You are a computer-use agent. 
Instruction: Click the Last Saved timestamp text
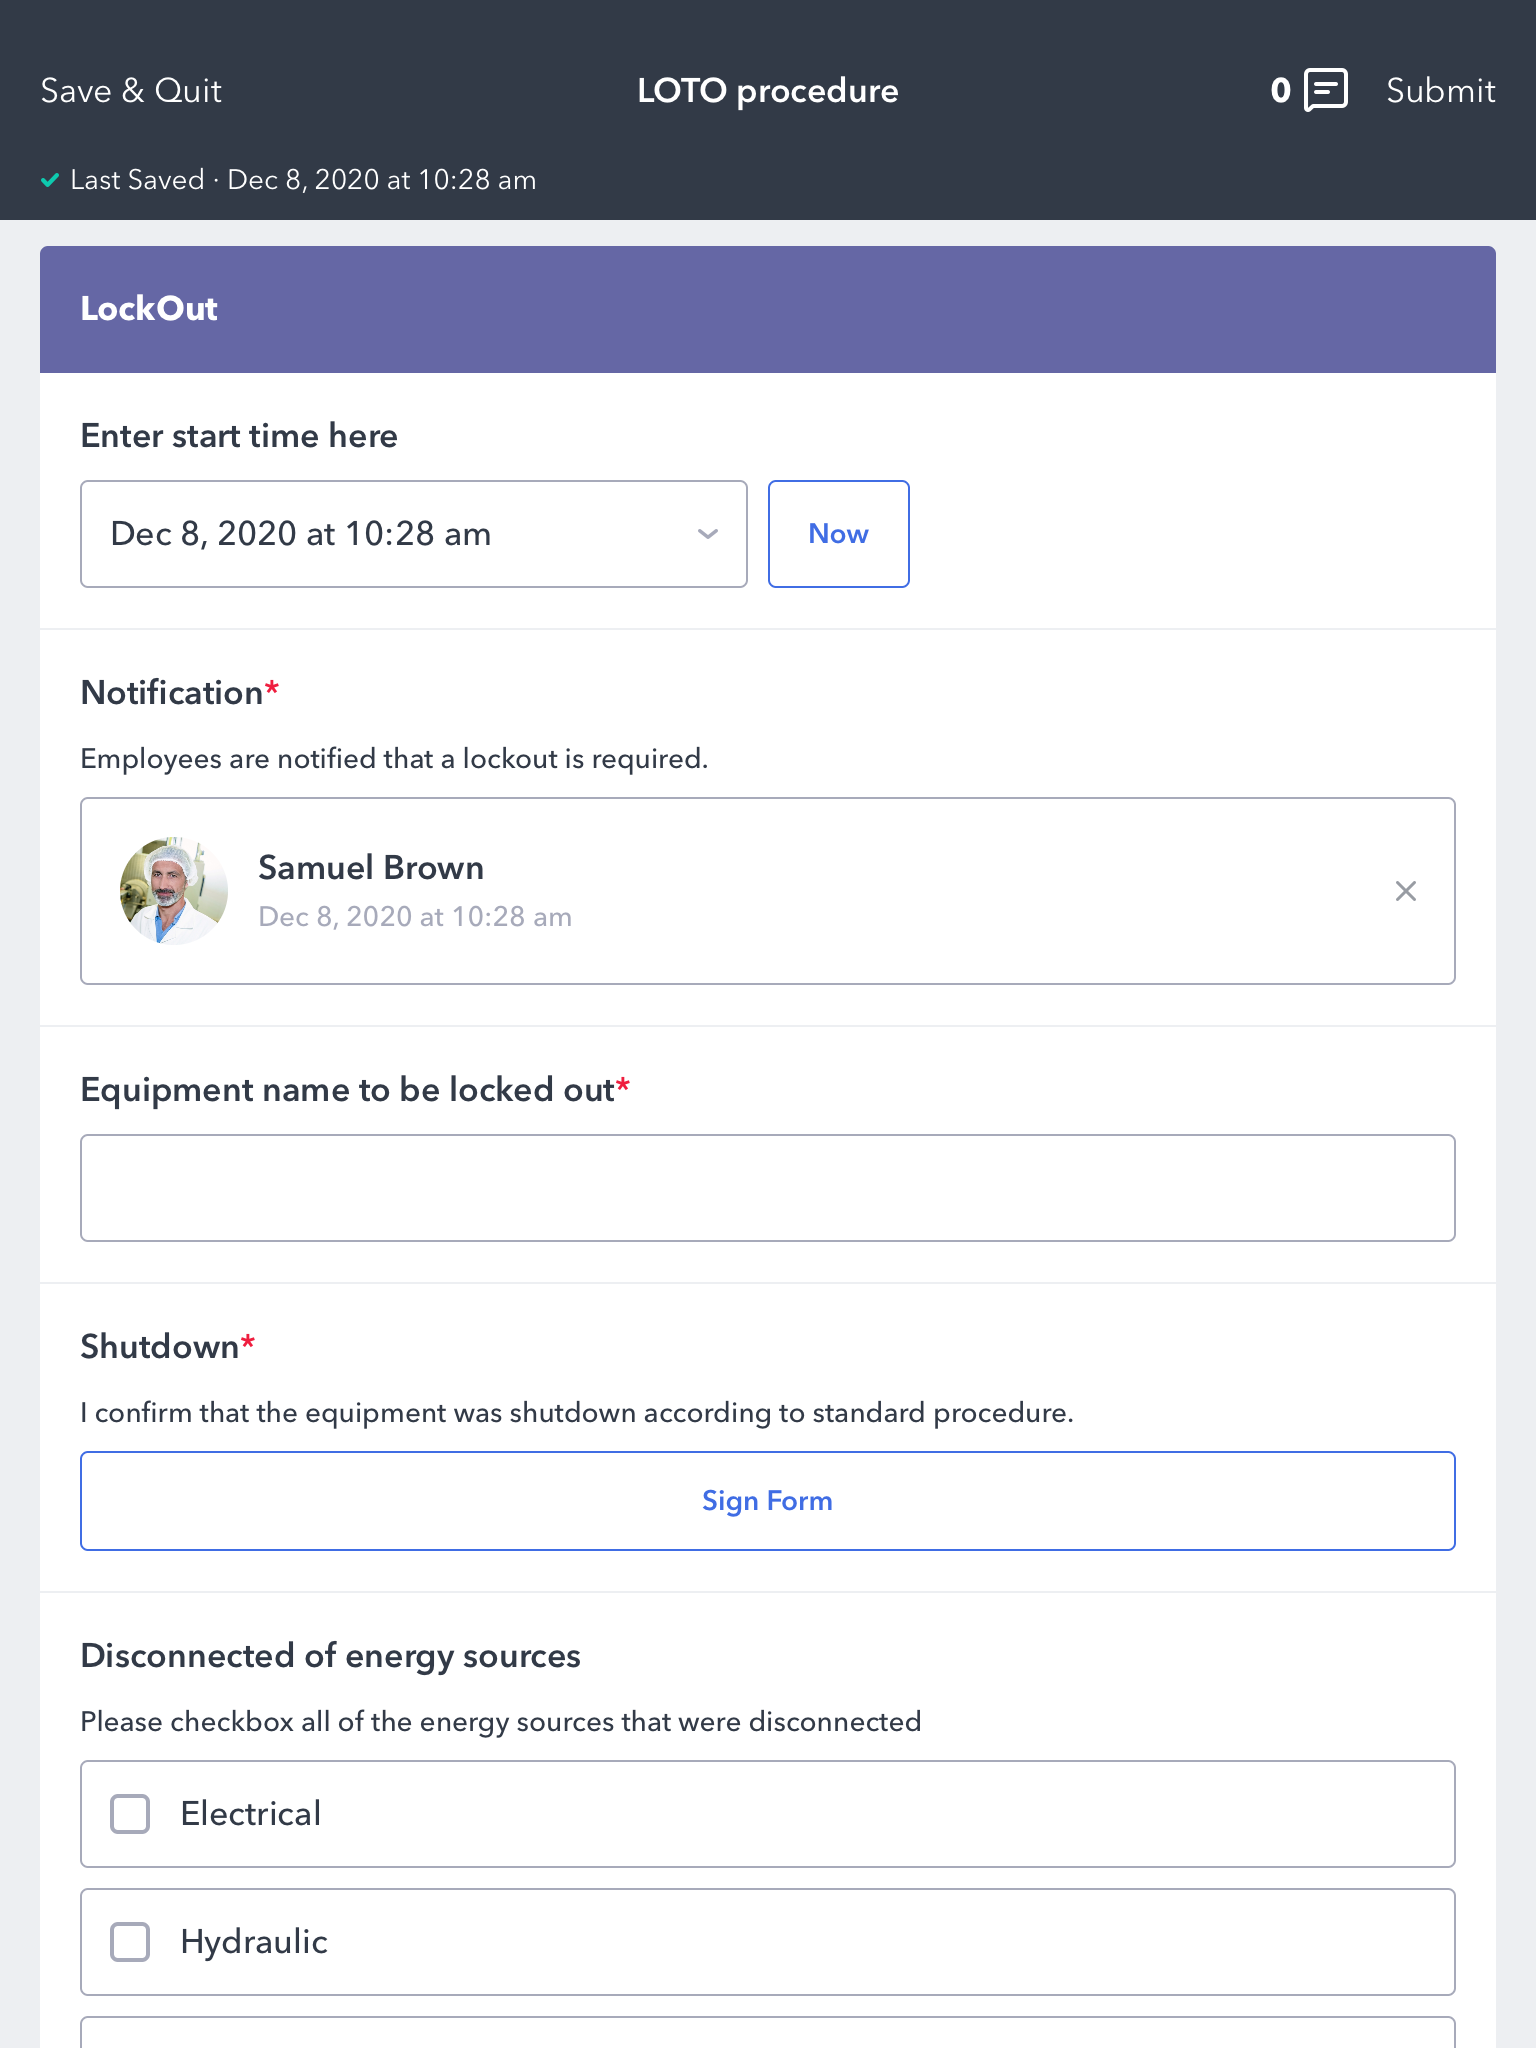(x=304, y=180)
